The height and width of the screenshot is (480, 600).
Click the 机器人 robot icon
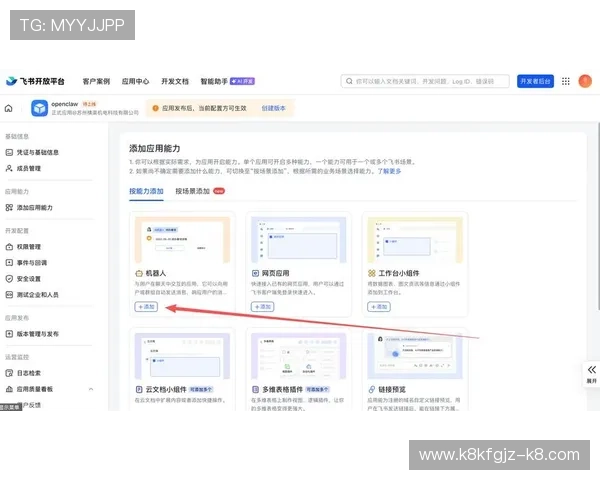point(139,273)
